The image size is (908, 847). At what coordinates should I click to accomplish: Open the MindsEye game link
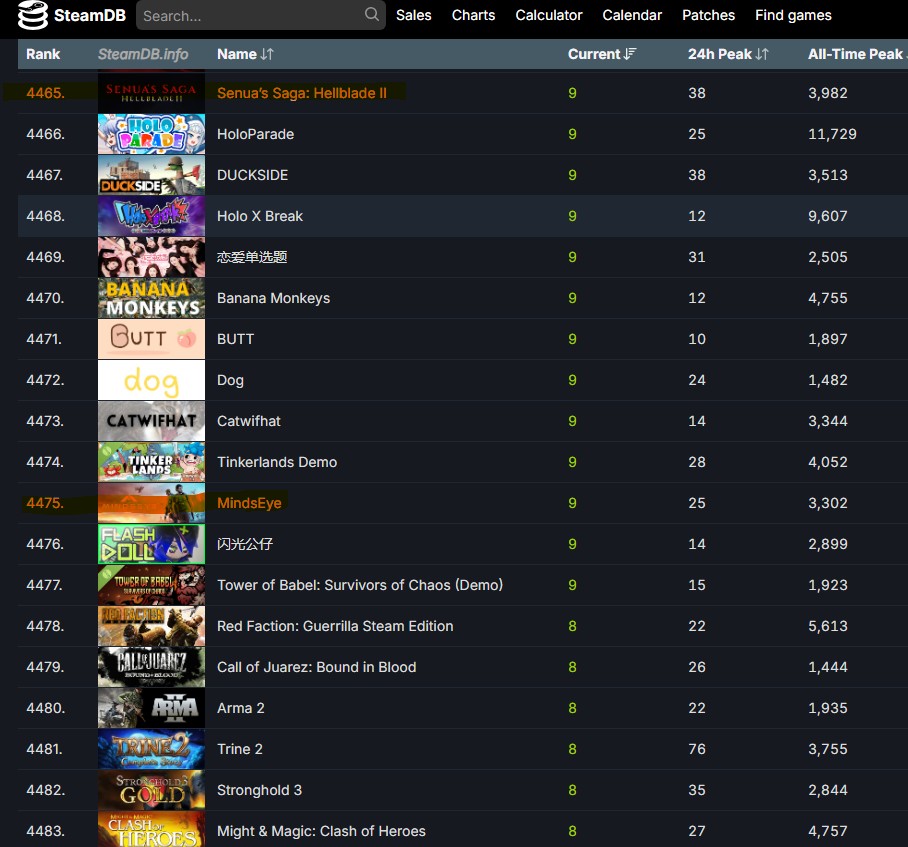click(249, 503)
